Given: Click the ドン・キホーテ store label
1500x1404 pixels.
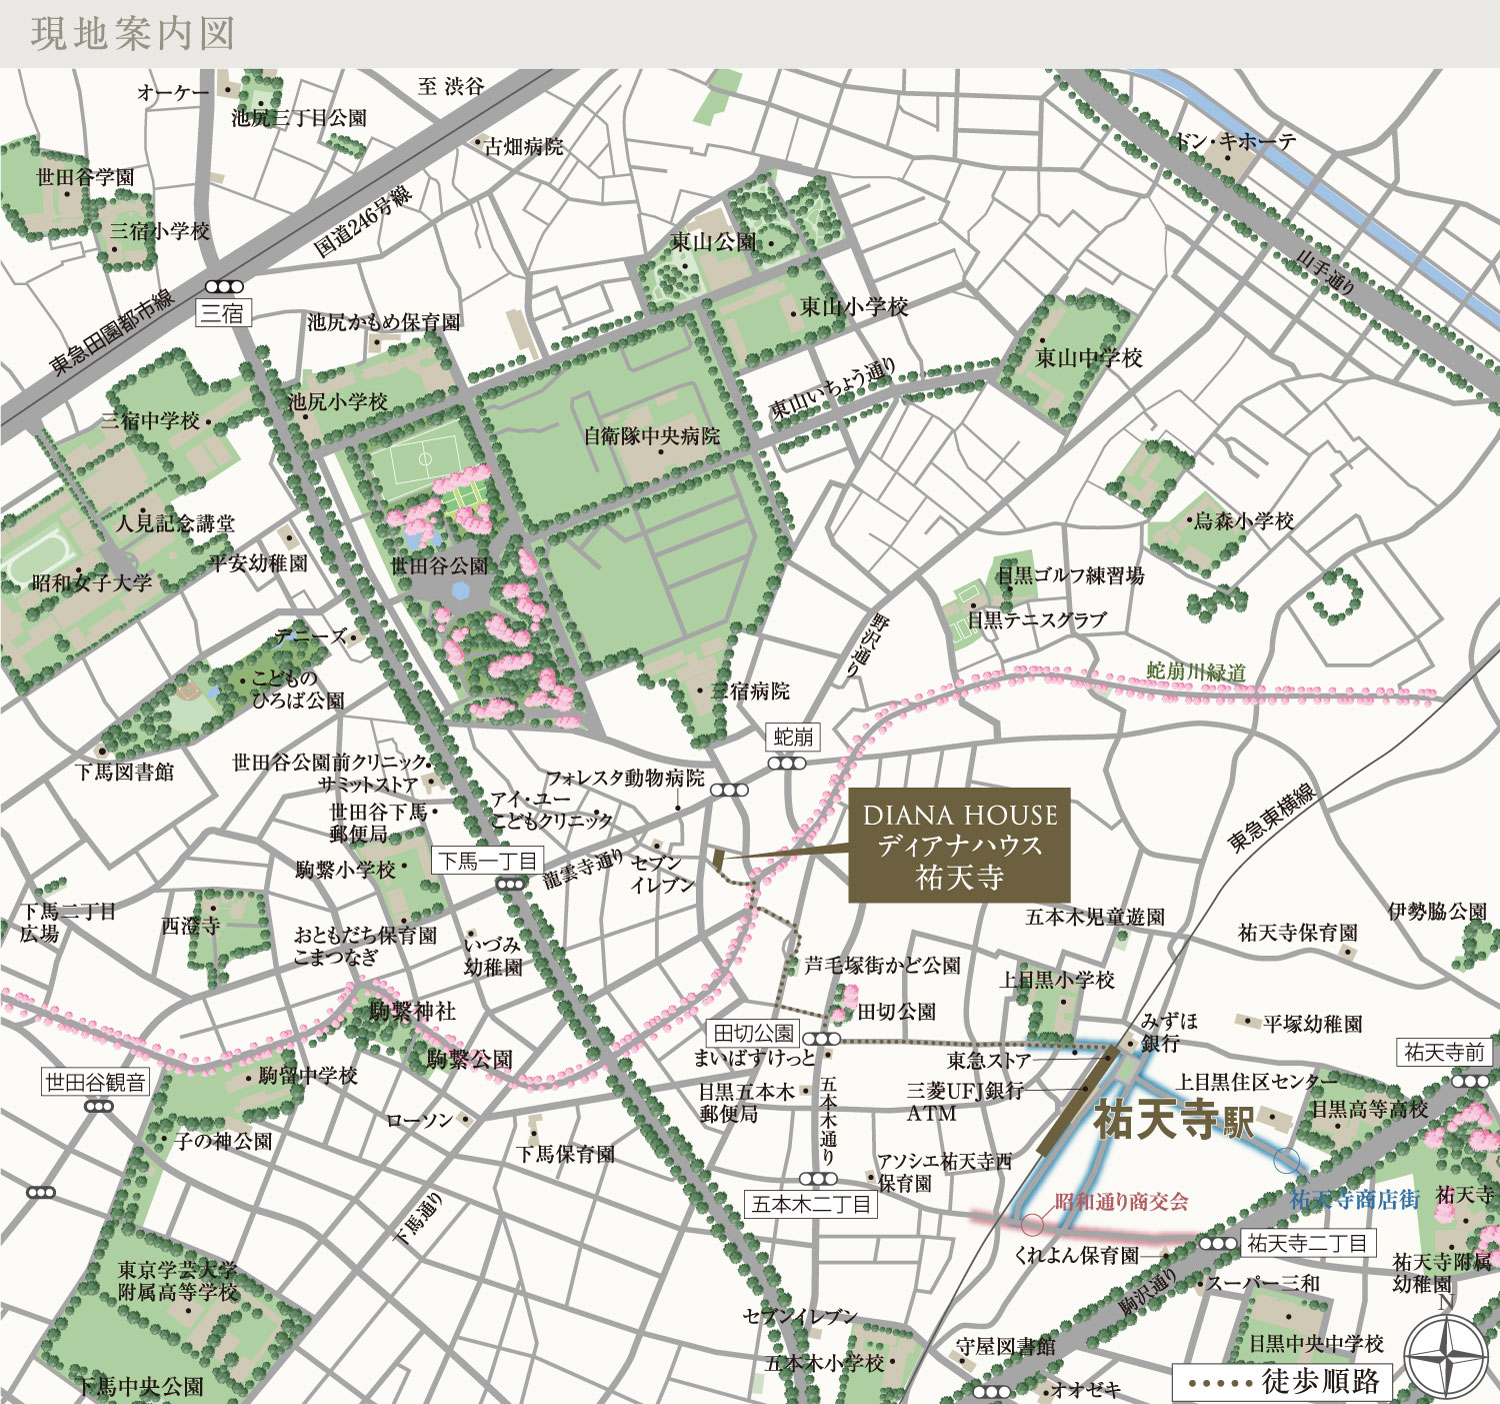Looking at the screenshot, I should coord(1235,142).
